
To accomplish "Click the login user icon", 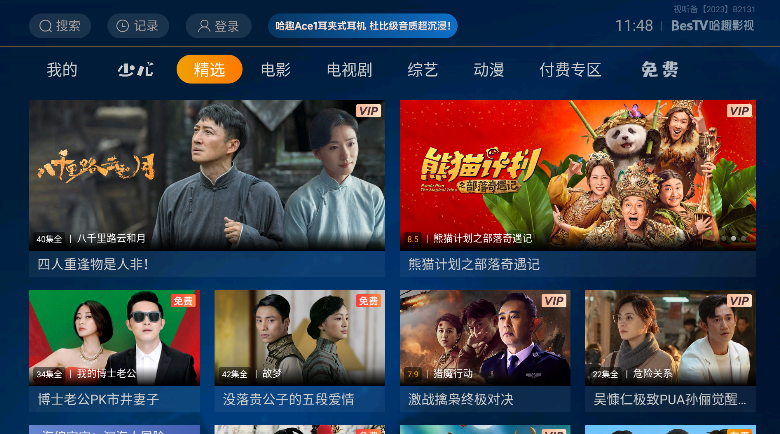I will [x=203, y=26].
